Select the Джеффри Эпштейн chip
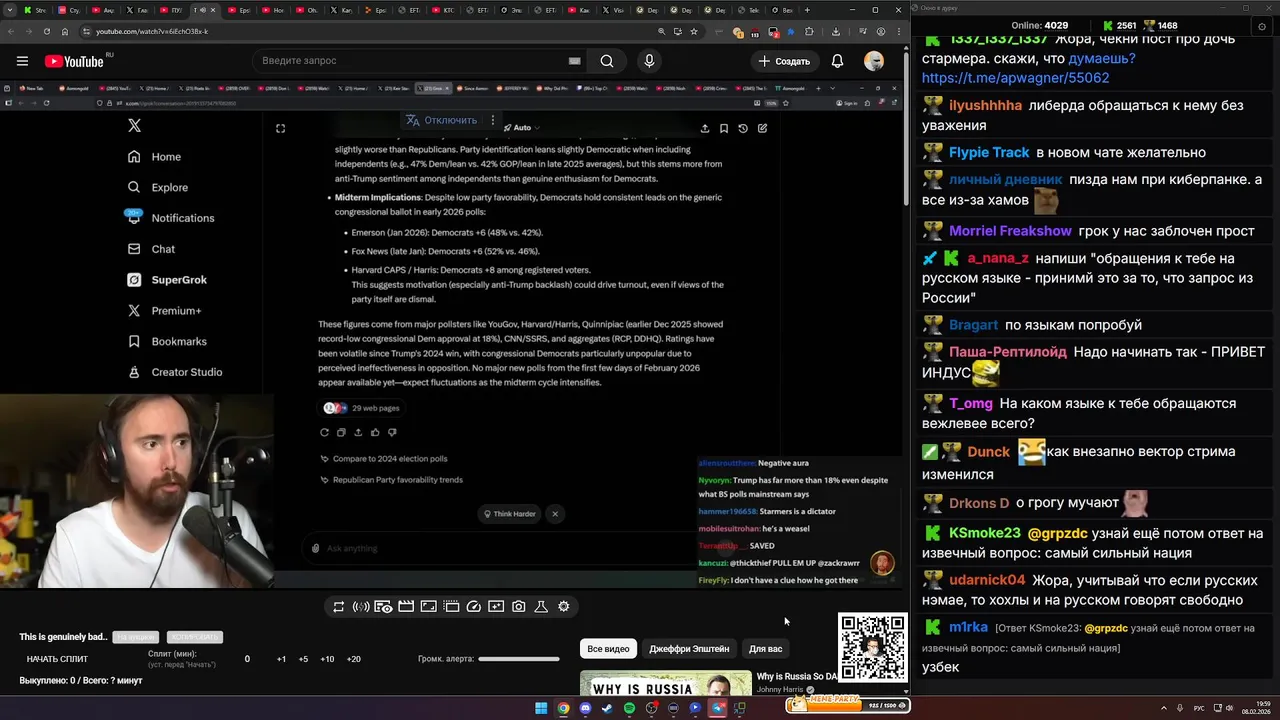The width and height of the screenshot is (1280, 720). [689, 649]
